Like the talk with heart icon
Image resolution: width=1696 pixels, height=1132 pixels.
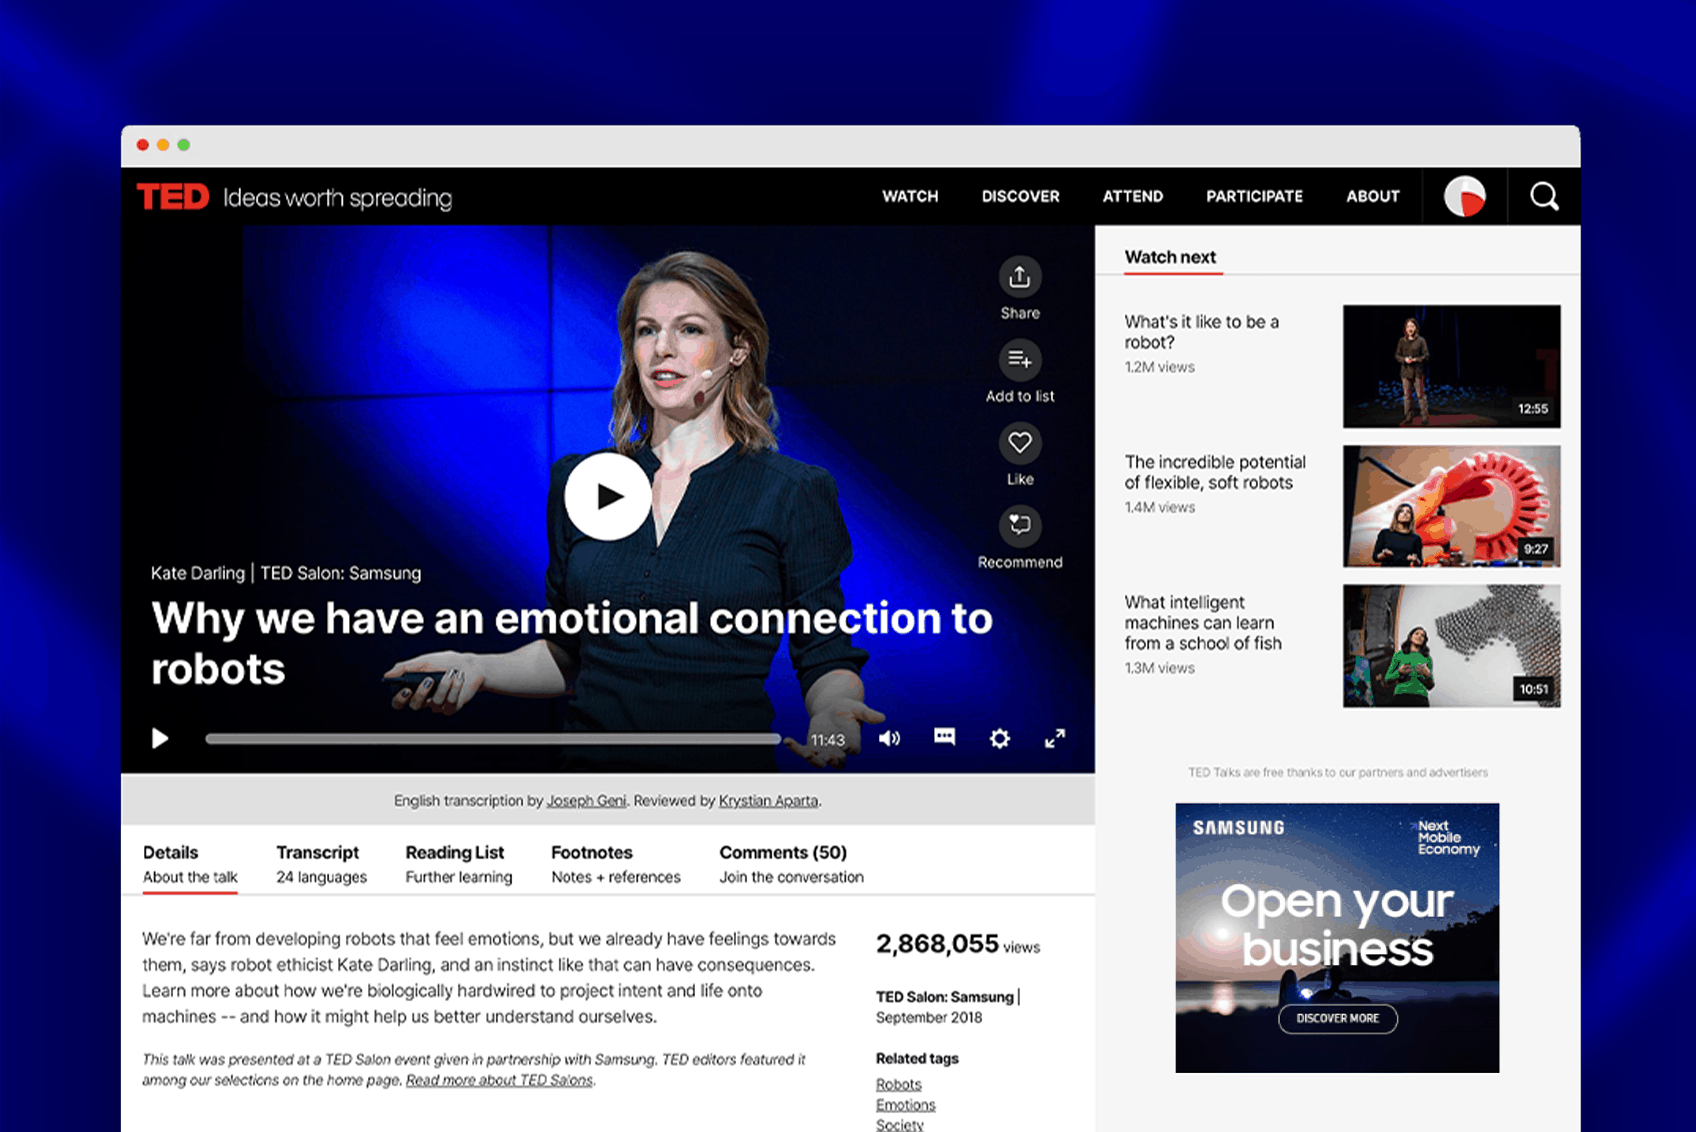(x=1019, y=443)
